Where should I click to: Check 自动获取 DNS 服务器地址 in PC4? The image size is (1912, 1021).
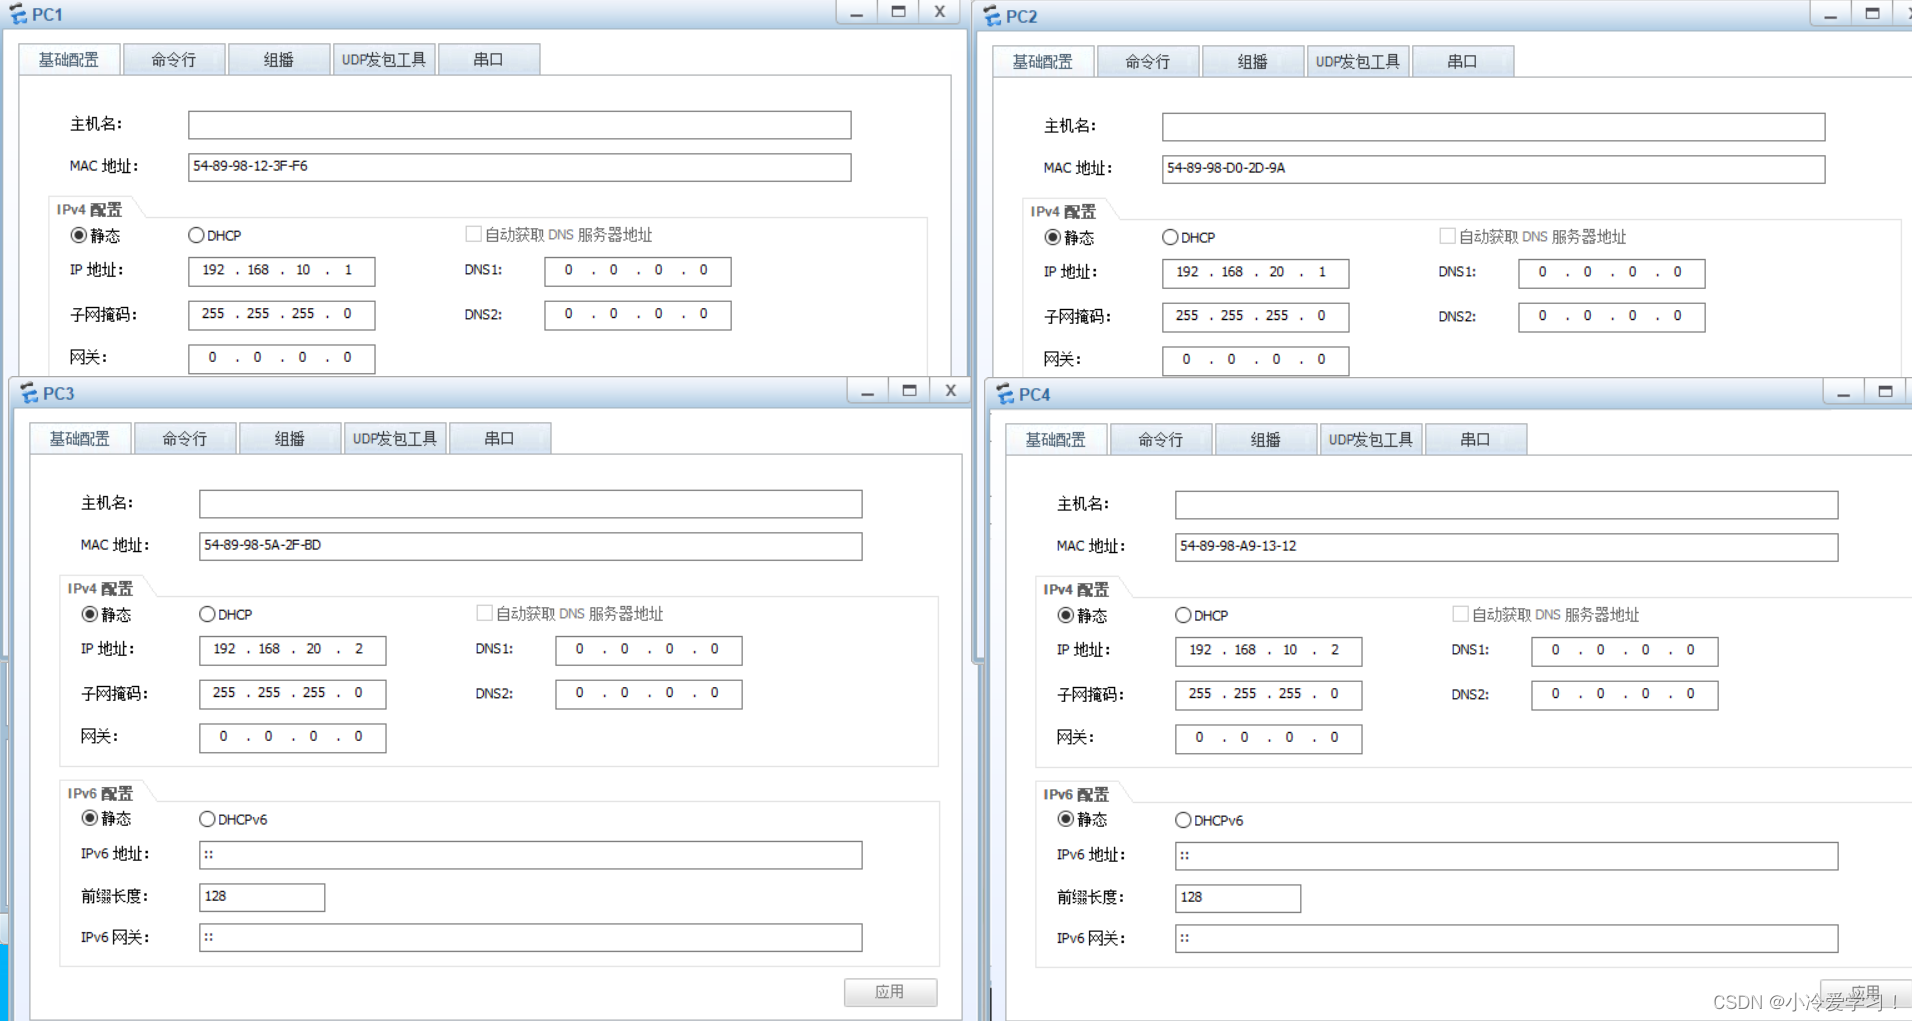tap(1460, 614)
